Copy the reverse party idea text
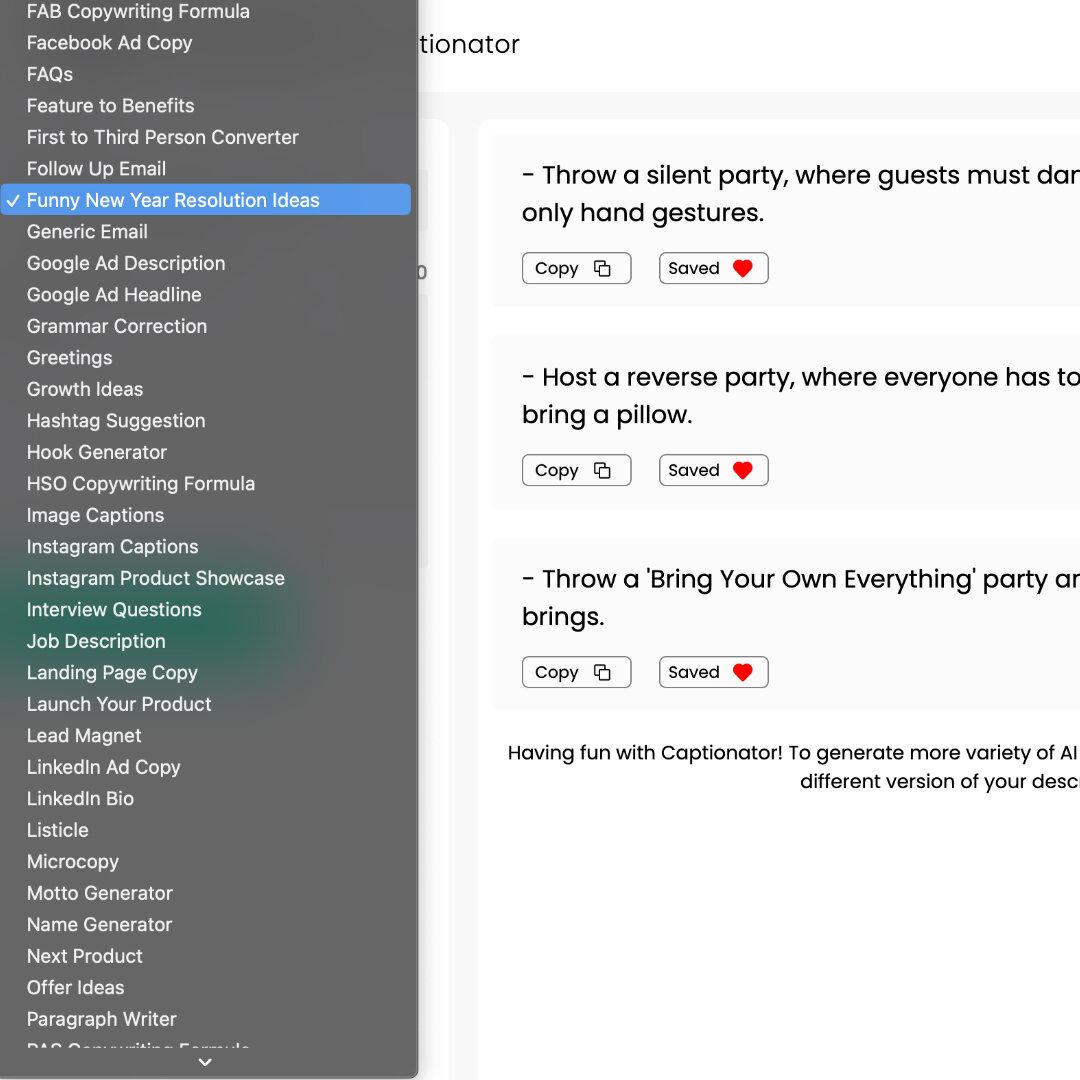This screenshot has width=1080, height=1080. [x=577, y=470]
